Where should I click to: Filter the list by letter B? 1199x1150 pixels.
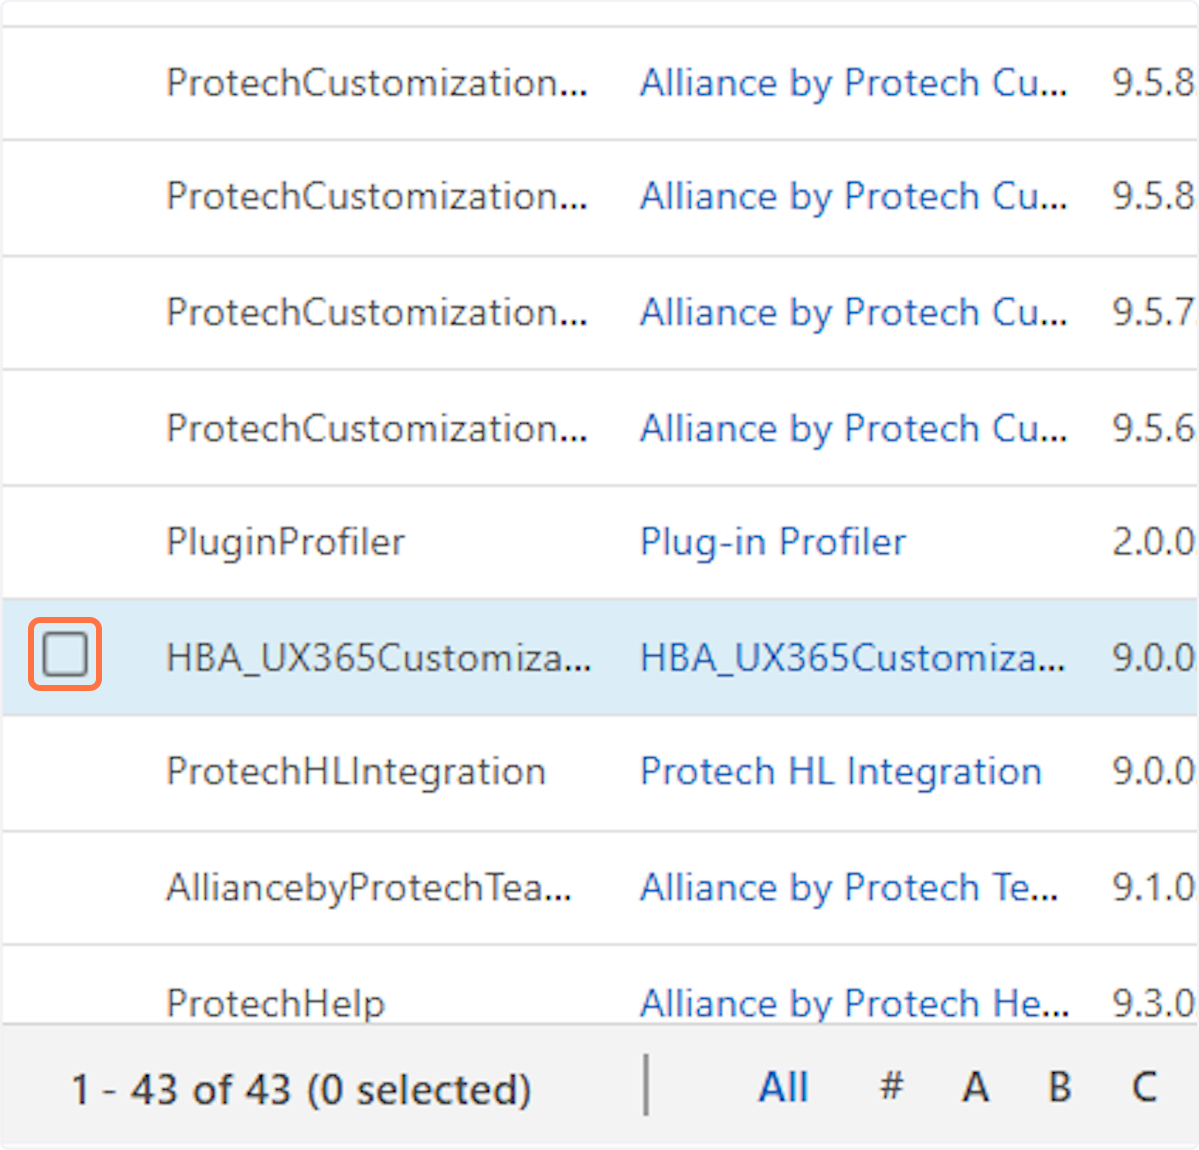(x=1060, y=1087)
